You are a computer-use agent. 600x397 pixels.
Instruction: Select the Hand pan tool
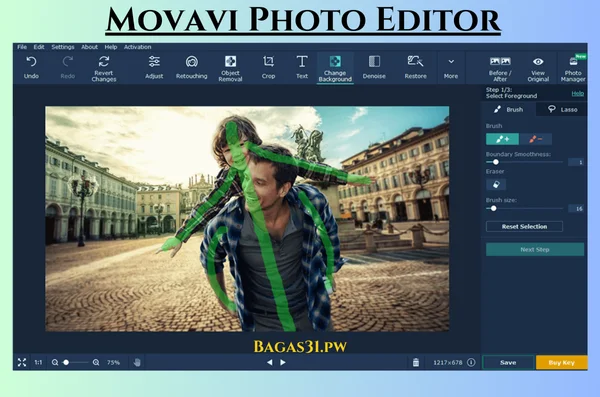[137, 362]
